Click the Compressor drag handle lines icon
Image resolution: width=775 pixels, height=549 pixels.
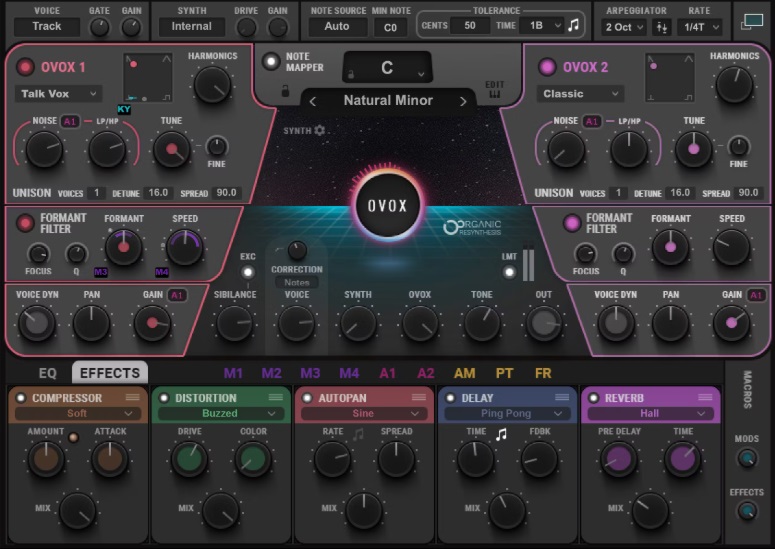132,397
